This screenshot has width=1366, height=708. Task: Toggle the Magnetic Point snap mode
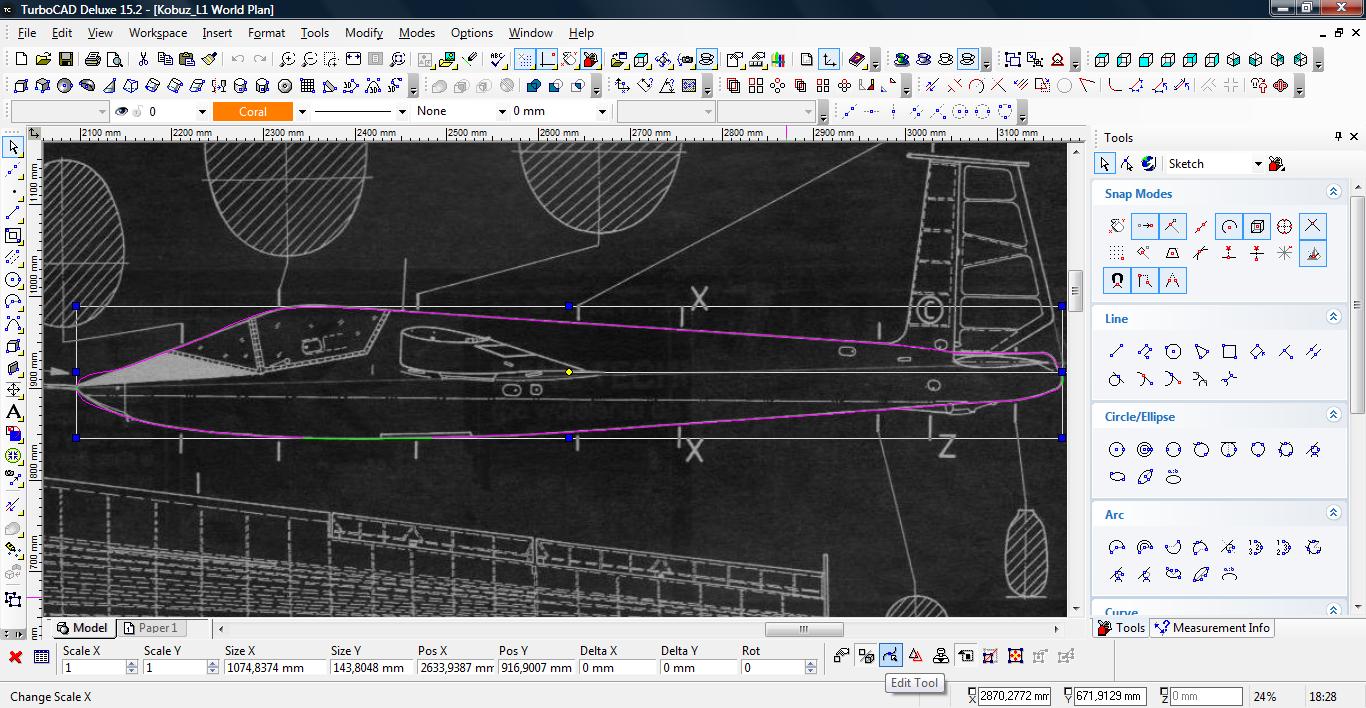point(1117,281)
